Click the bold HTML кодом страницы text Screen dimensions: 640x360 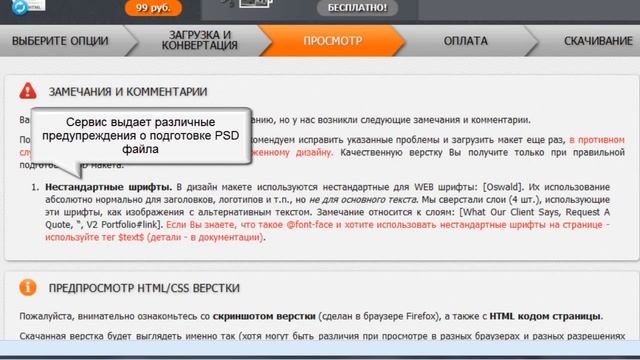pos(546,316)
